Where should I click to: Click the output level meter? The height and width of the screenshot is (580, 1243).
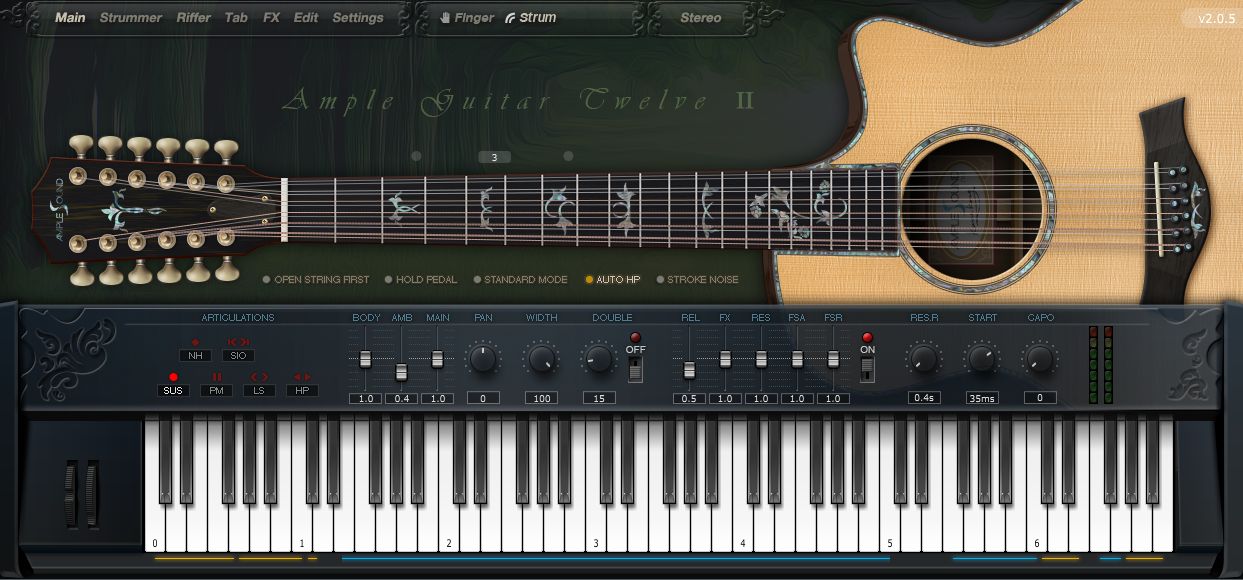[1100, 364]
